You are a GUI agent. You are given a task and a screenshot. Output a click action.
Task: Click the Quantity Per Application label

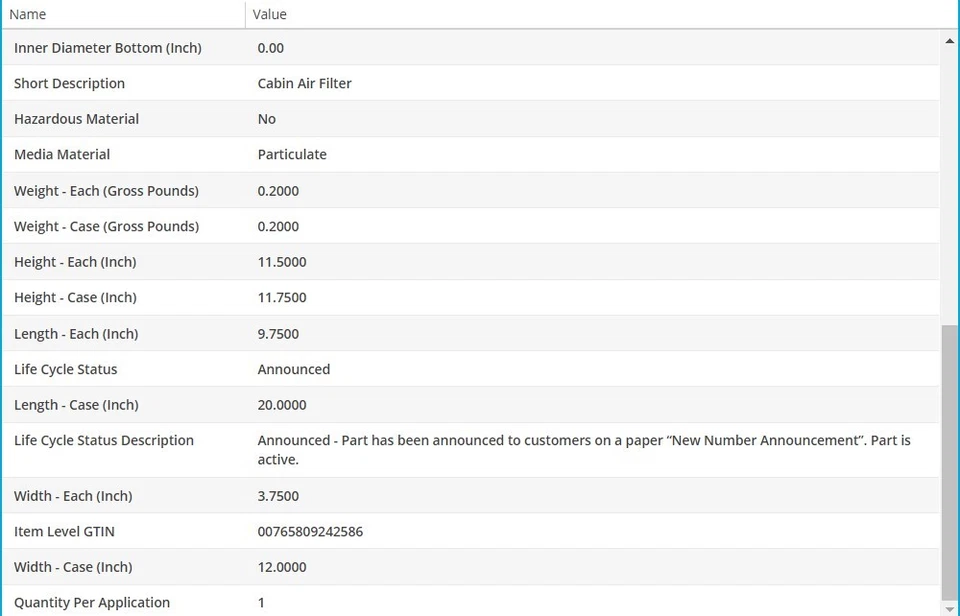point(92,602)
